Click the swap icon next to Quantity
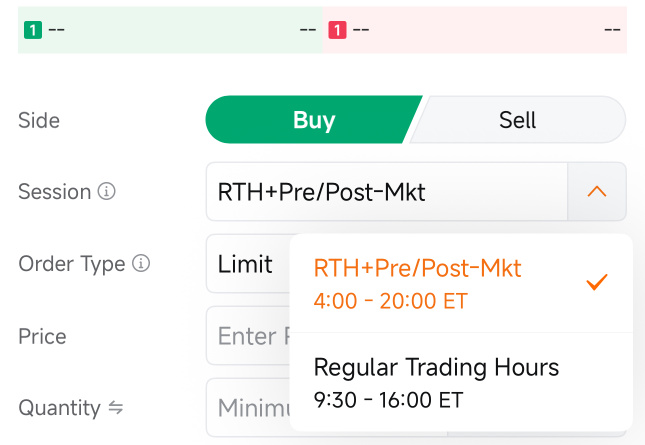The height and width of the screenshot is (445, 645). click(116, 408)
